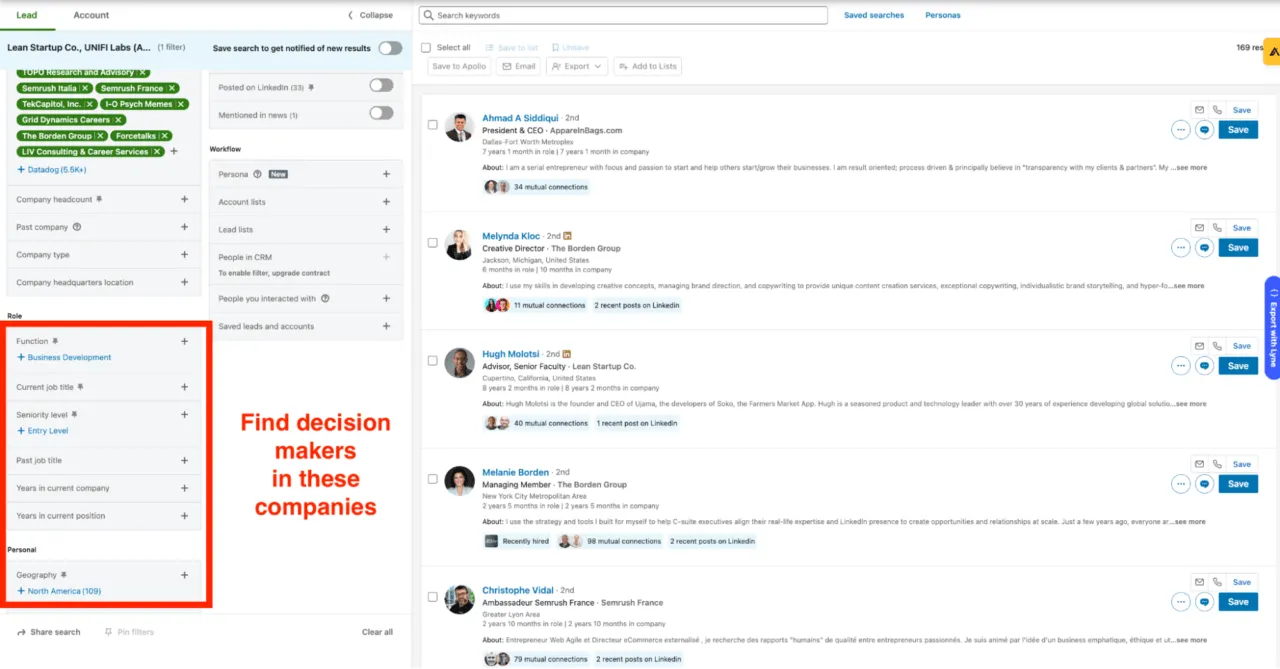Tick the checkbox for Christophe Vidal
The image size is (1280, 669).
pos(433,597)
